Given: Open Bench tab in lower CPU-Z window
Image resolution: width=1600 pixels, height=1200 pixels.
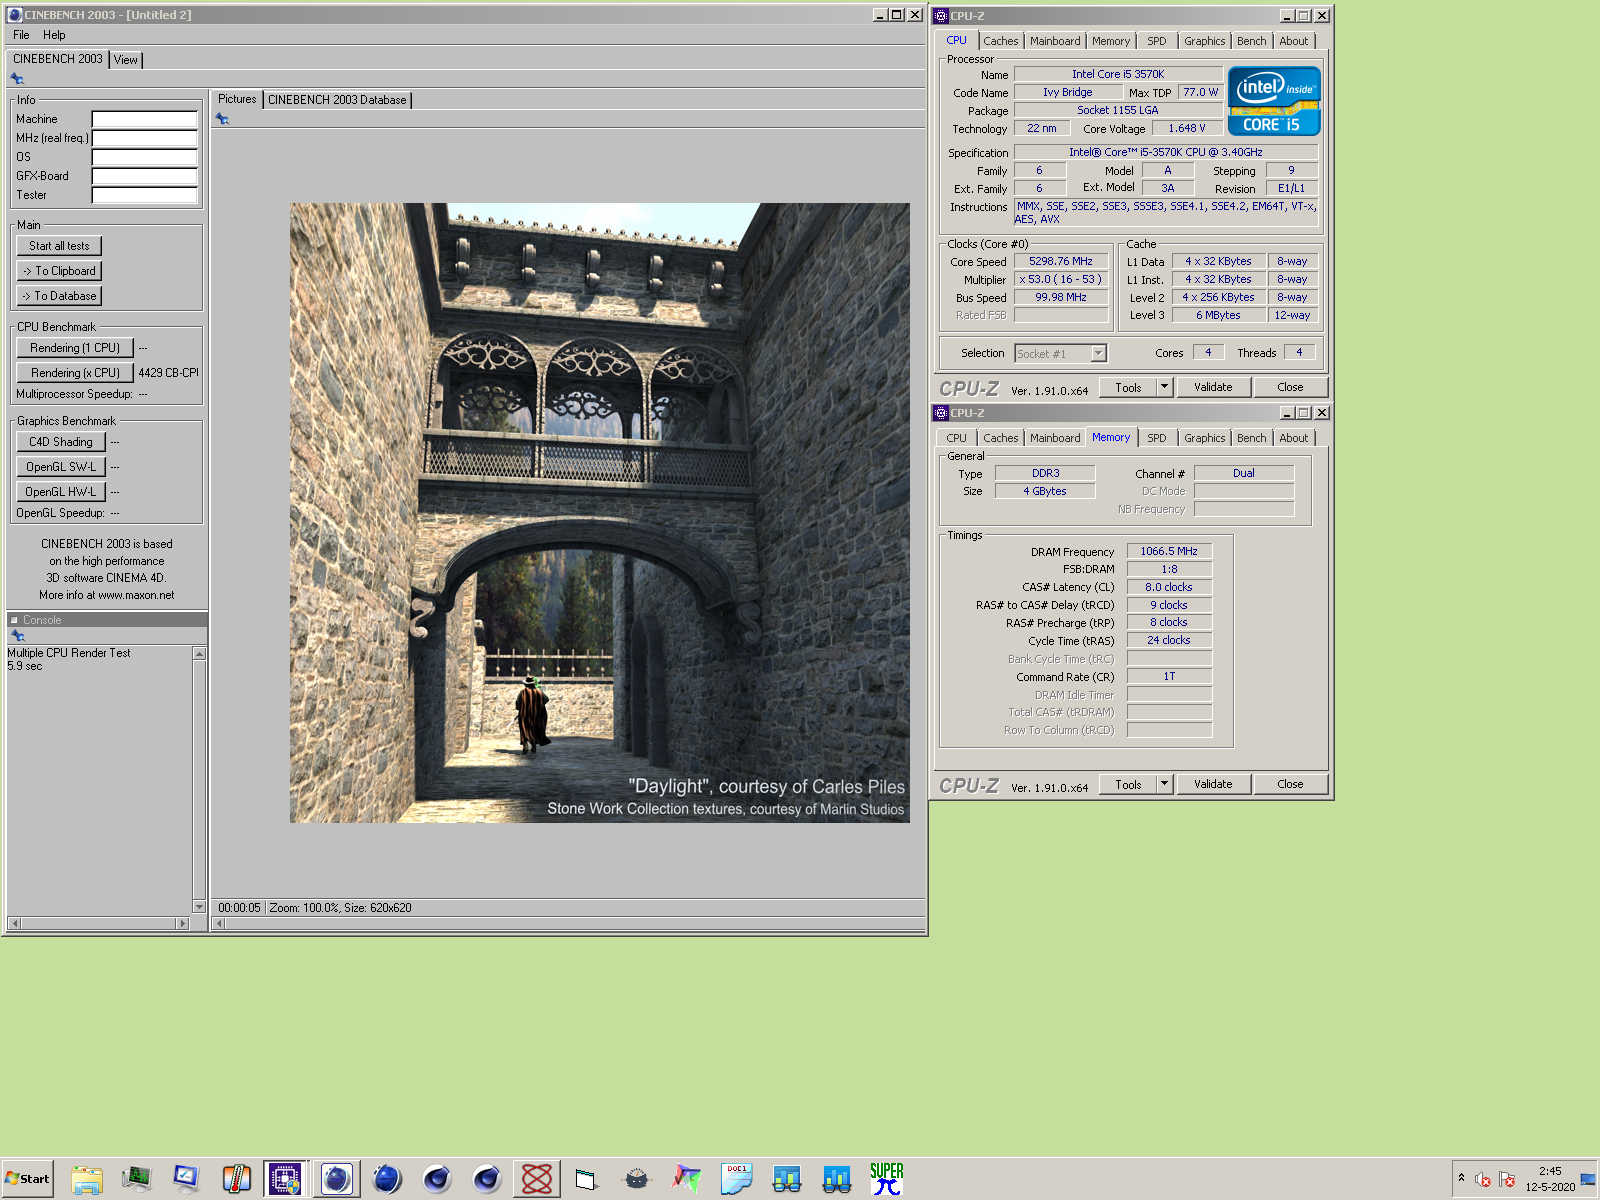Looking at the screenshot, I should coord(1251,438).
